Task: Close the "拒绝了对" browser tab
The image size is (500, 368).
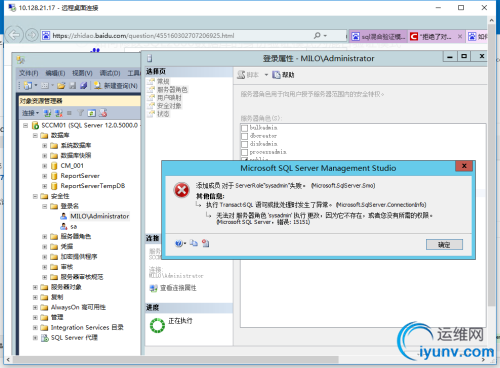Action: click(460, 36)
